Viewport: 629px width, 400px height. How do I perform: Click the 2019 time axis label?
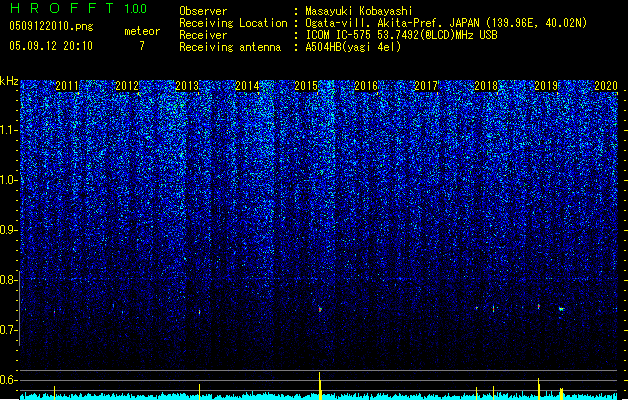click(x=546, y=86)
